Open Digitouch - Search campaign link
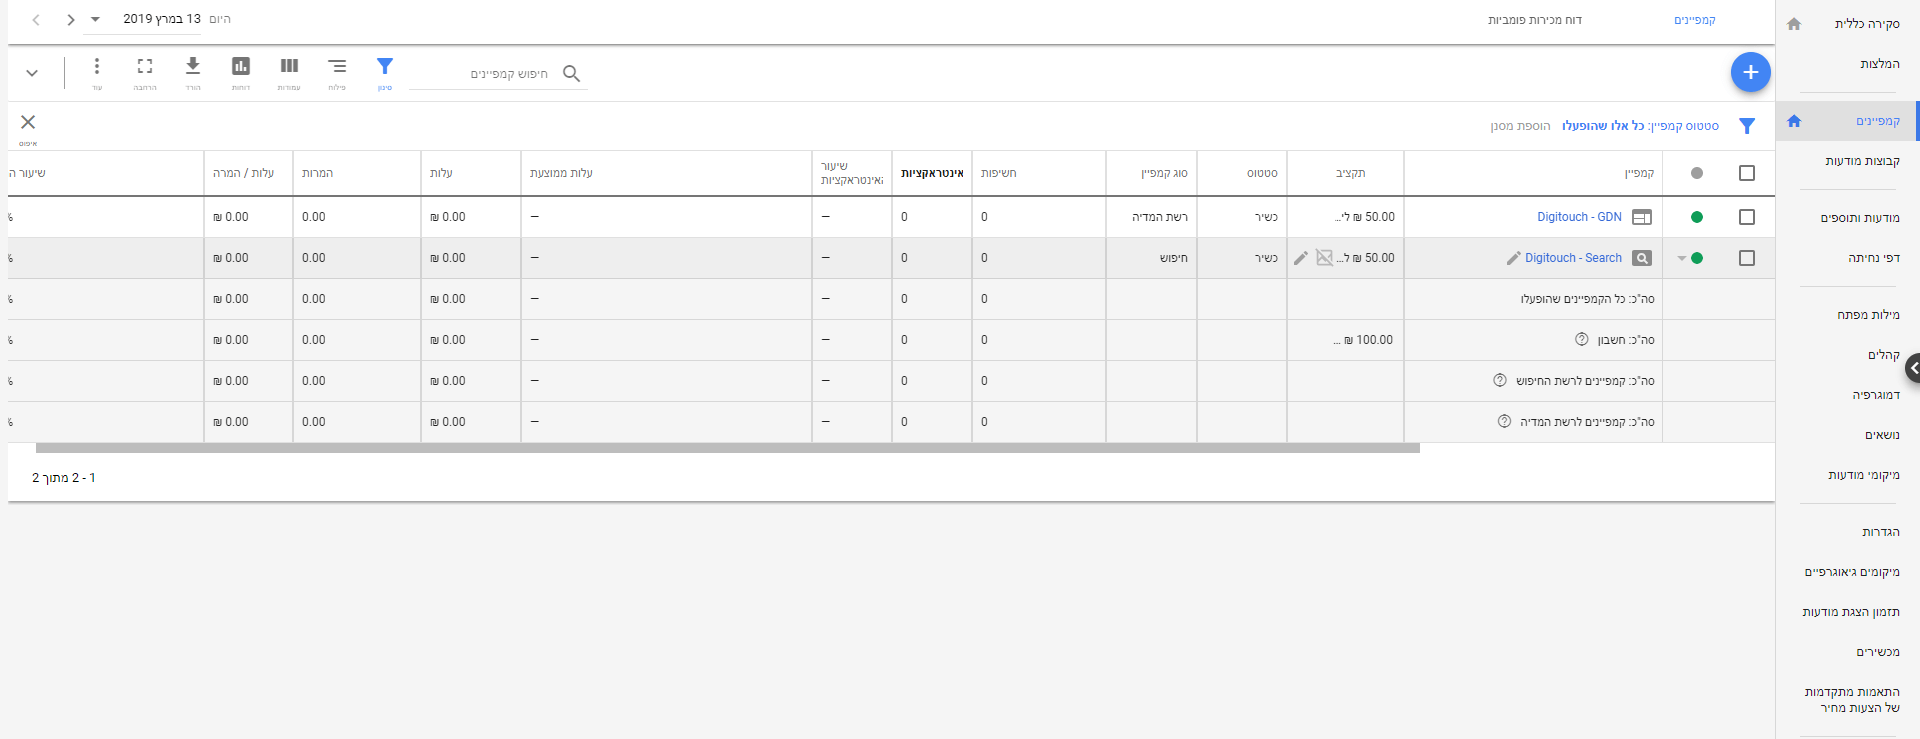 point(1573,258)
